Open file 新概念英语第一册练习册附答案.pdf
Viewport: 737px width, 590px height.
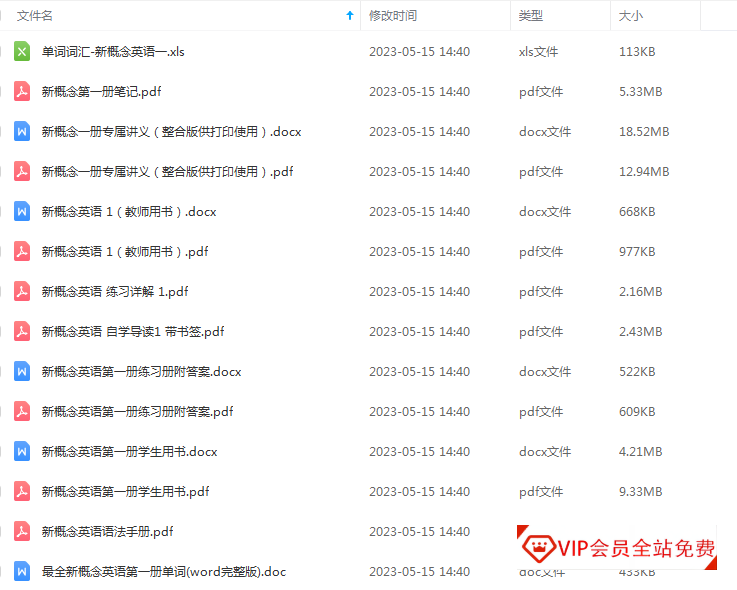(x=137, y=411)
